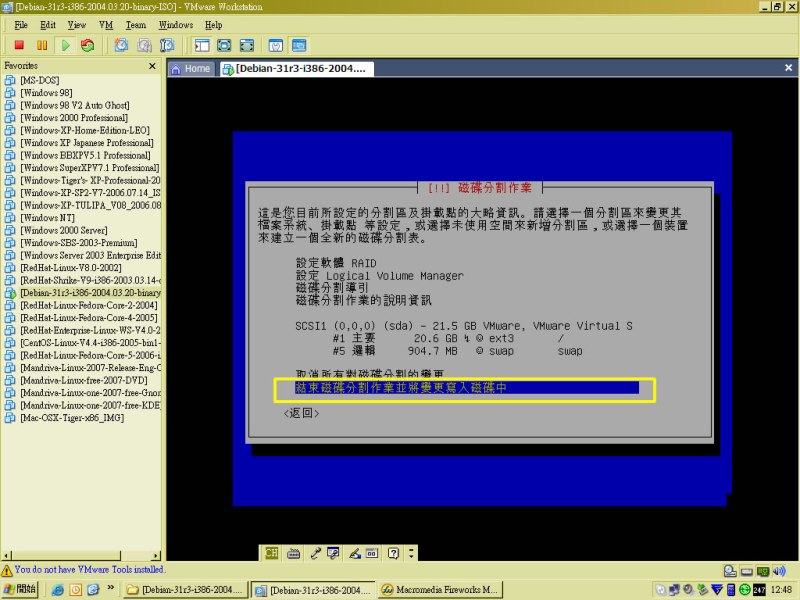
Task: Select the highlighted 結束磁碟分割作業 option
Action: pyautogui.click(x=467, y=388)
